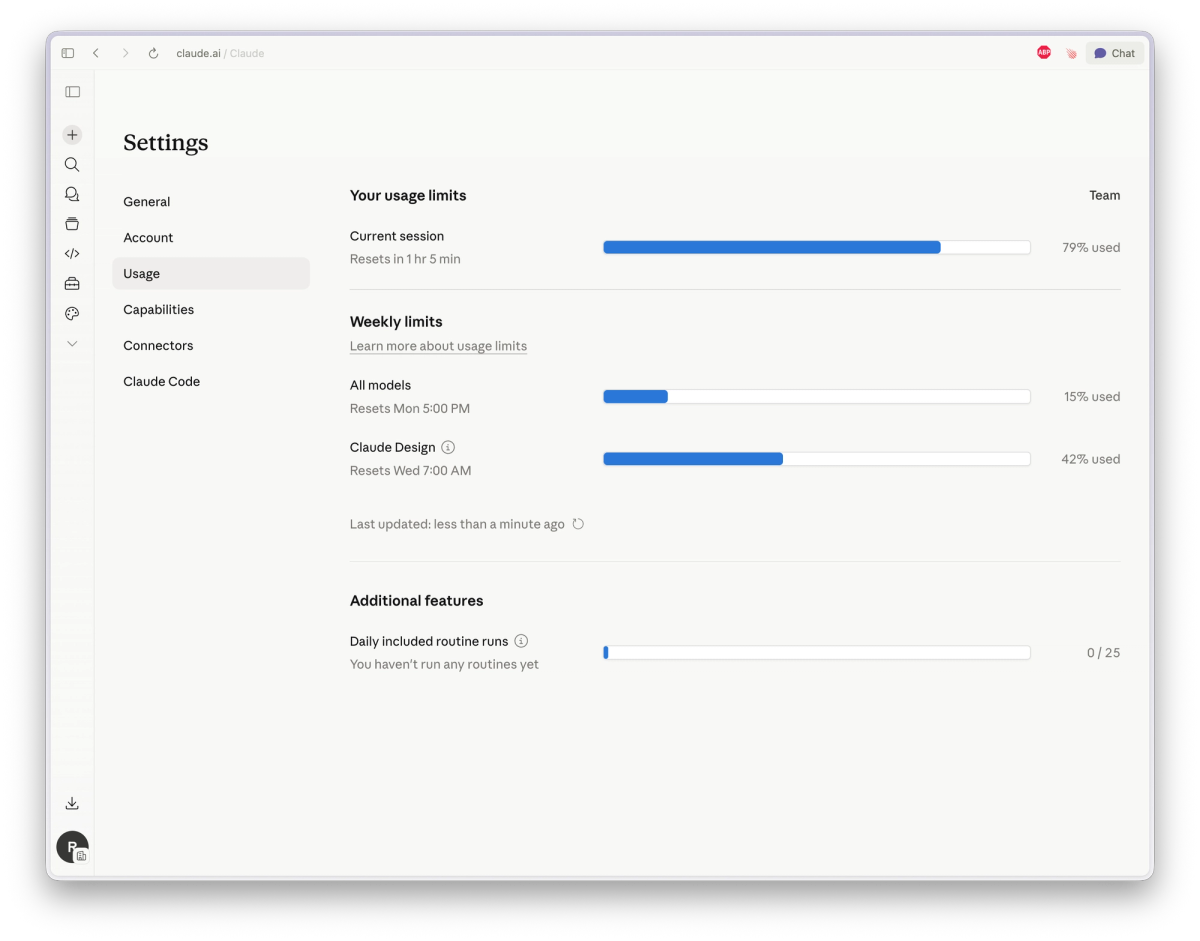Go forward with the browser forward arrow
1200x941 pixels.
(x=125, y=53)
